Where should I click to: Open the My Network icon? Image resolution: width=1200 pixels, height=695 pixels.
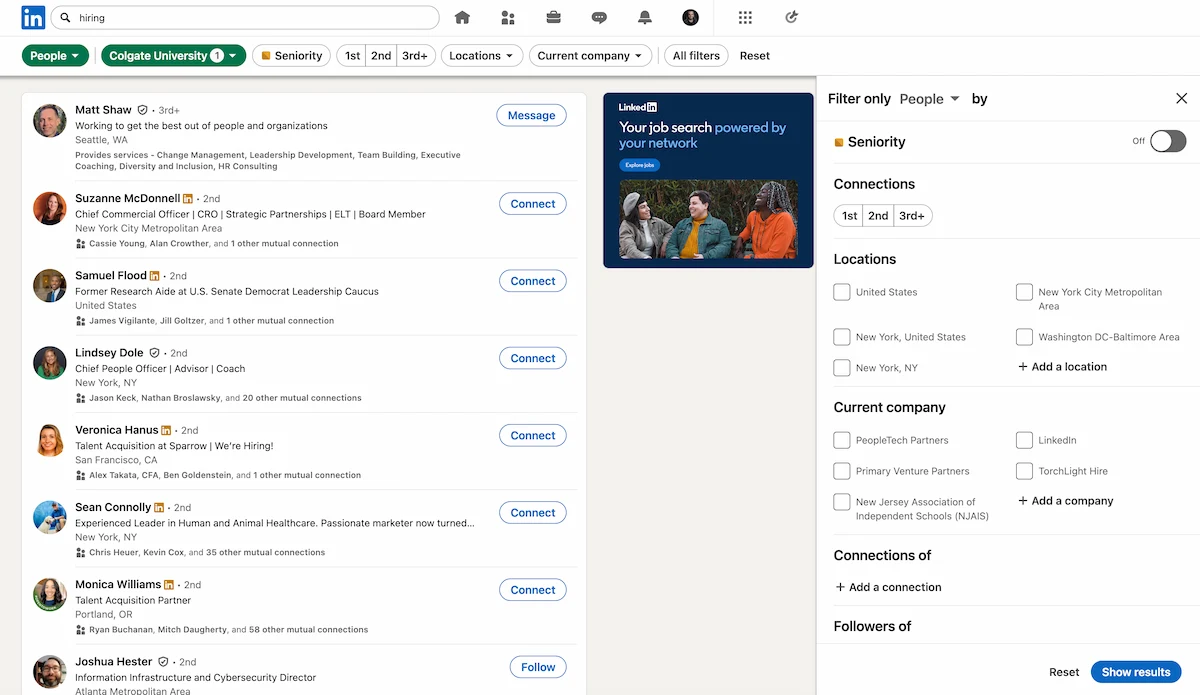[x=507, y=17]
